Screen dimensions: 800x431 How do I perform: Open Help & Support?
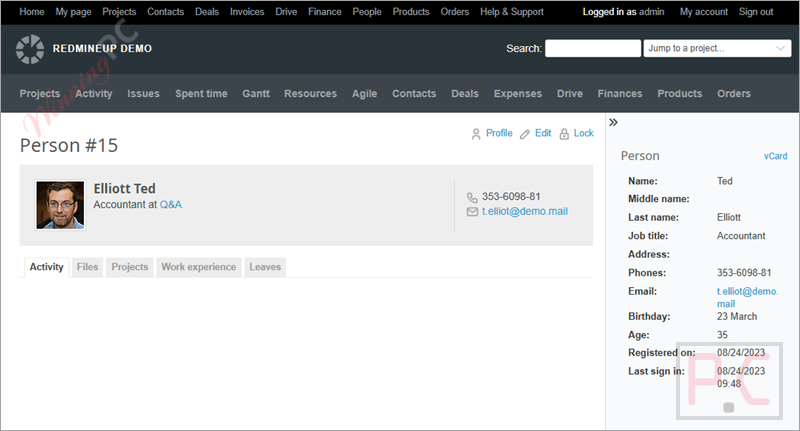click(512, 12)
